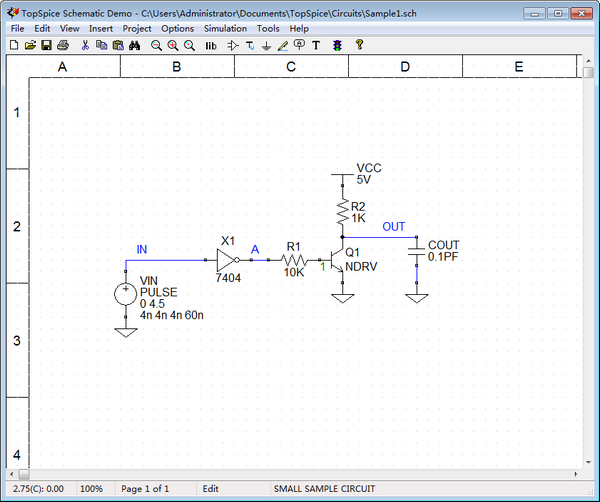The width and height of the screenshot is (600, 502).
Task: Save the current schematic
Action: (x=46, y=46)
